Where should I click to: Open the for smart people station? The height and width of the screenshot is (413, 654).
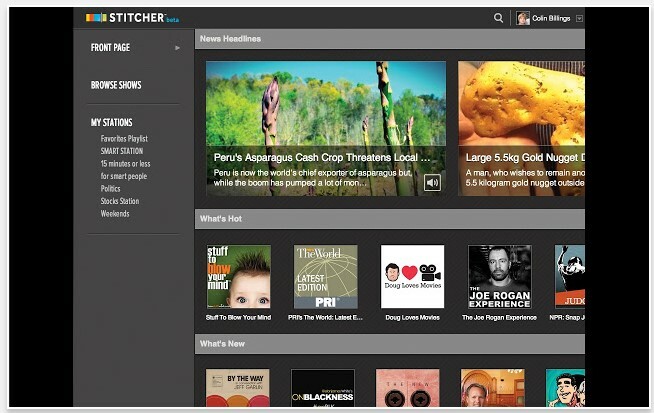tap(123, 176)
